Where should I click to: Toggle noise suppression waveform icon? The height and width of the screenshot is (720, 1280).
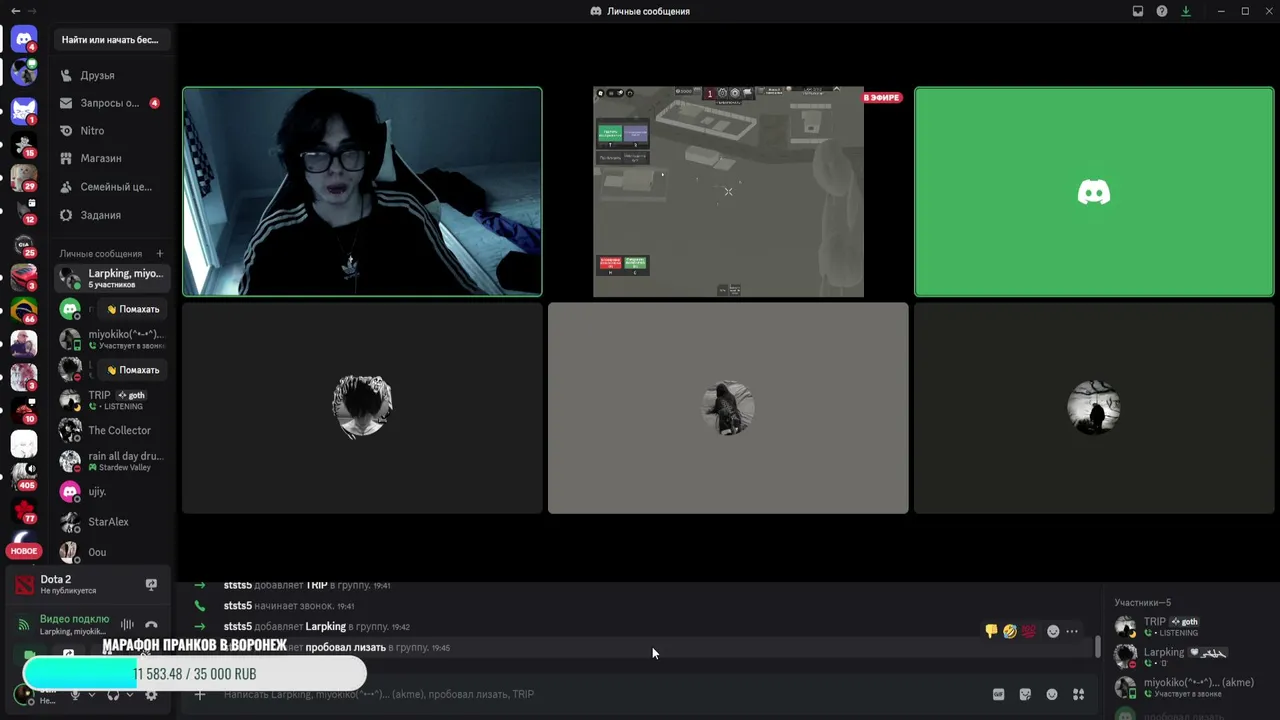(127, 625)
